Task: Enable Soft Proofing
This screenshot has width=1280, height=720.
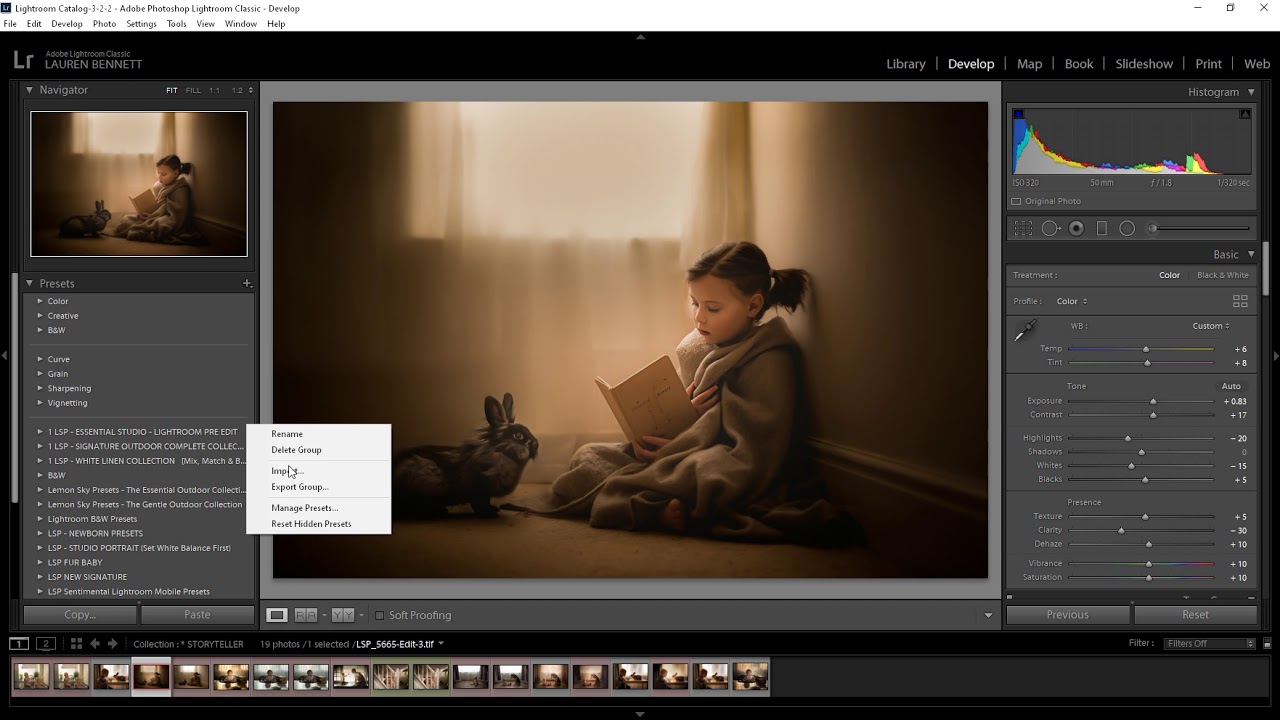Action: [380, 615]
